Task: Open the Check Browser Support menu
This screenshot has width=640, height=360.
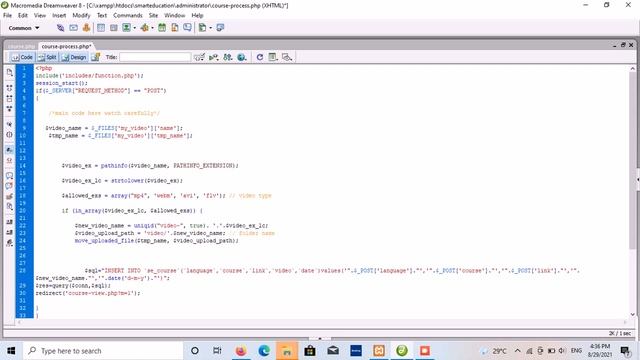Action: coord(199,57)
